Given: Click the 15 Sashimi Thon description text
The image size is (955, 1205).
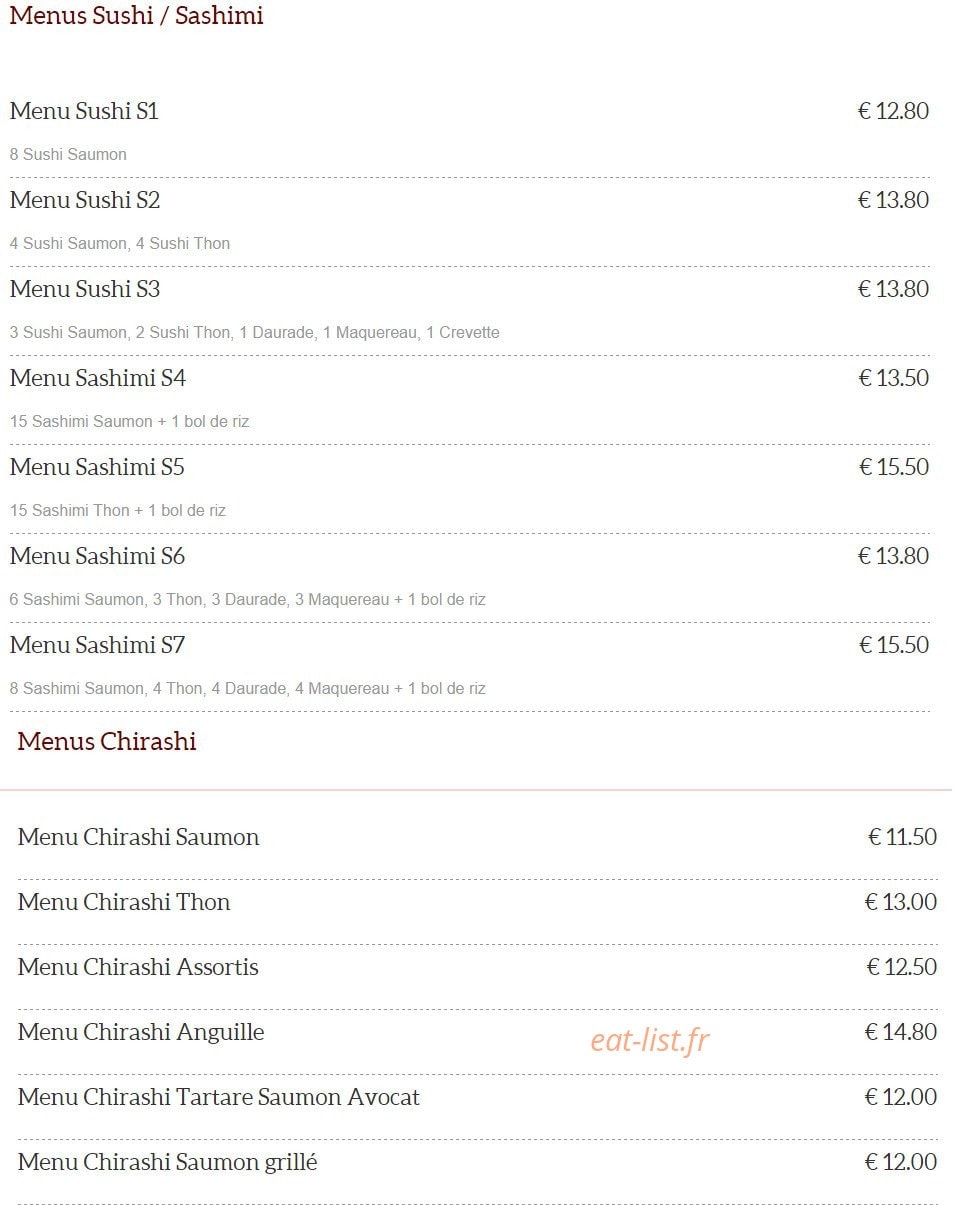Looking at the screenshot, I should 118,511.
